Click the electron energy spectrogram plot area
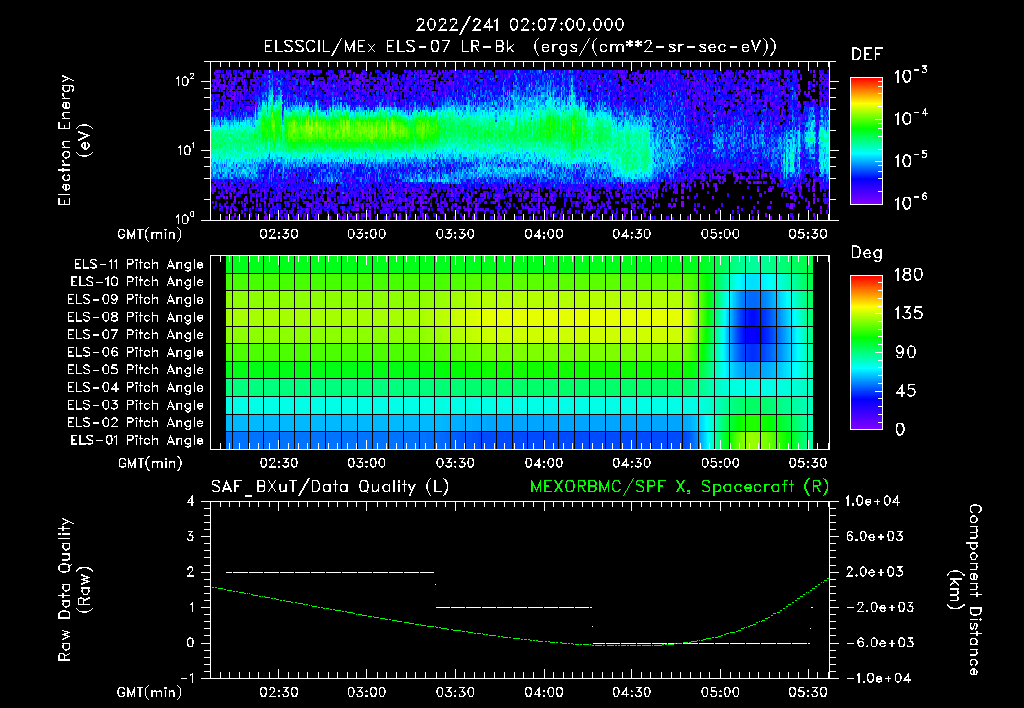 coord(520,141)
